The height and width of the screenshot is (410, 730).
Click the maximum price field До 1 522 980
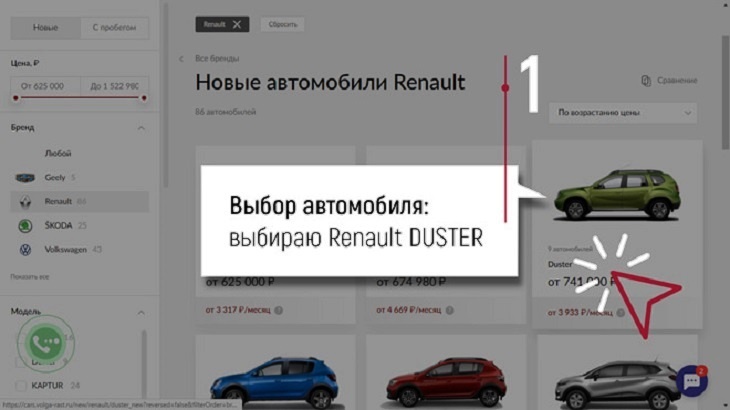coord(115,86)
